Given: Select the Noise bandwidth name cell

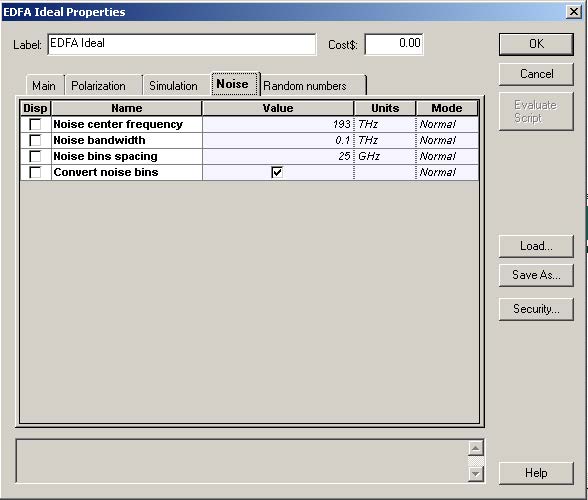Looking at the screenshot, I should tap(127, 140).
